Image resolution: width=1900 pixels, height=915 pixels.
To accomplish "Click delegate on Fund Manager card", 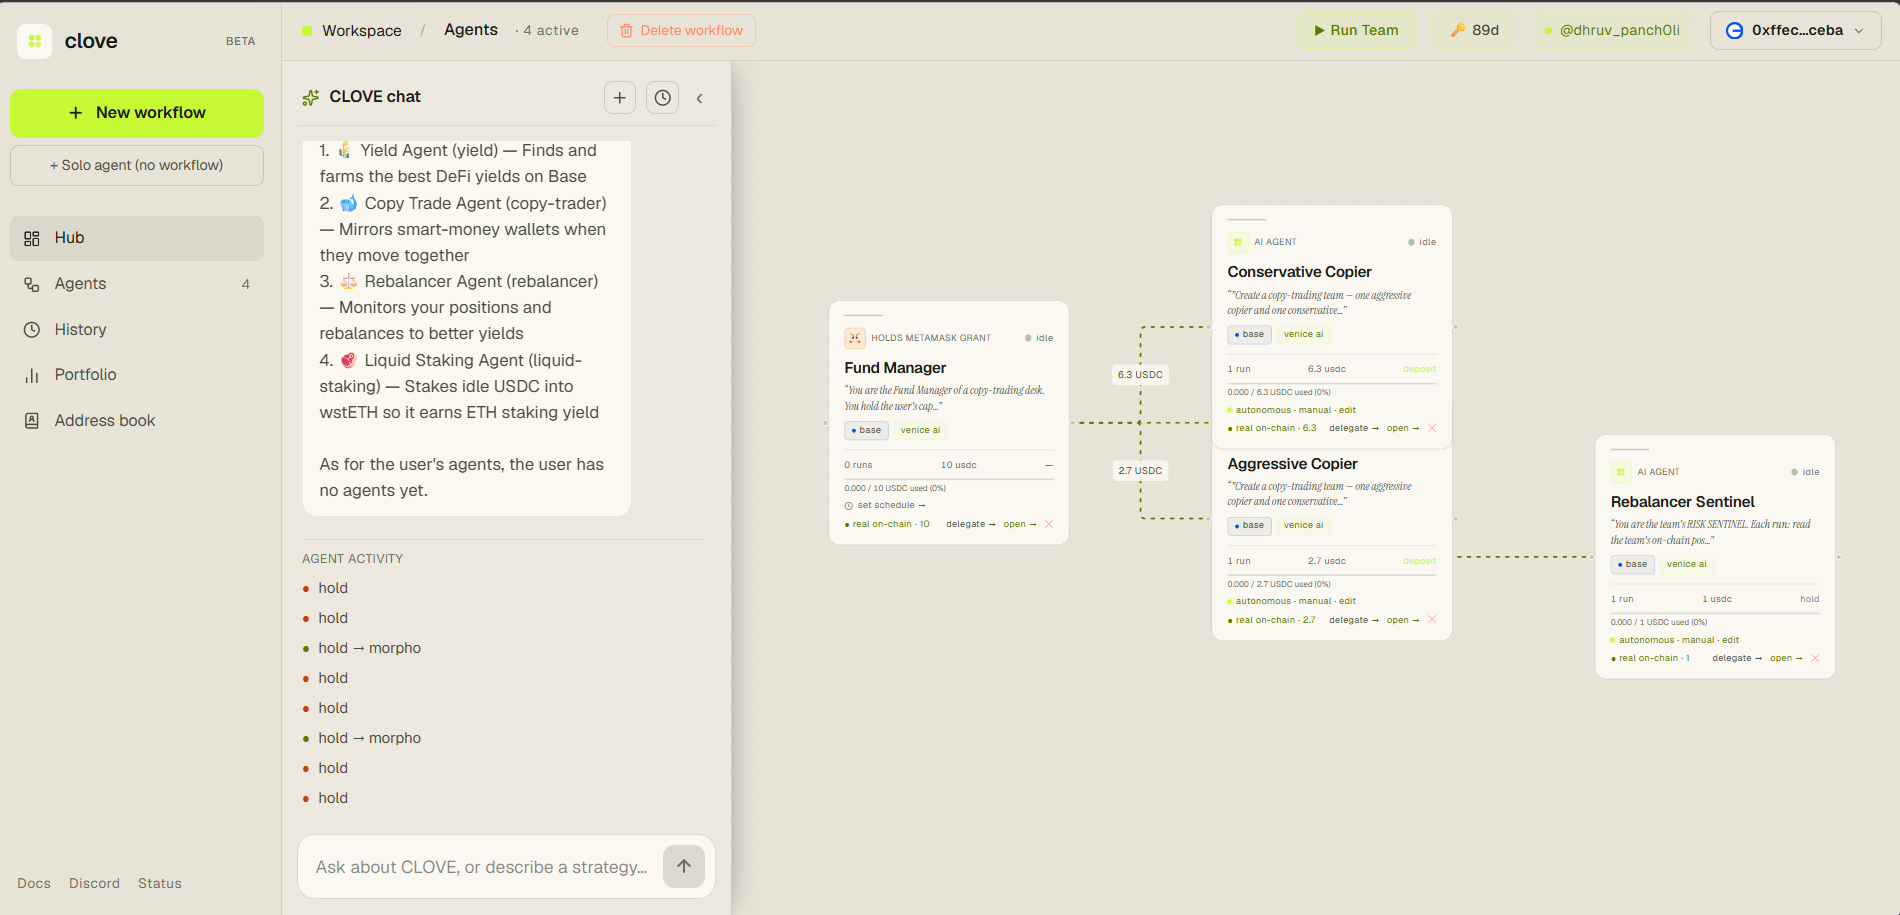I will click(x=970, y=524).
